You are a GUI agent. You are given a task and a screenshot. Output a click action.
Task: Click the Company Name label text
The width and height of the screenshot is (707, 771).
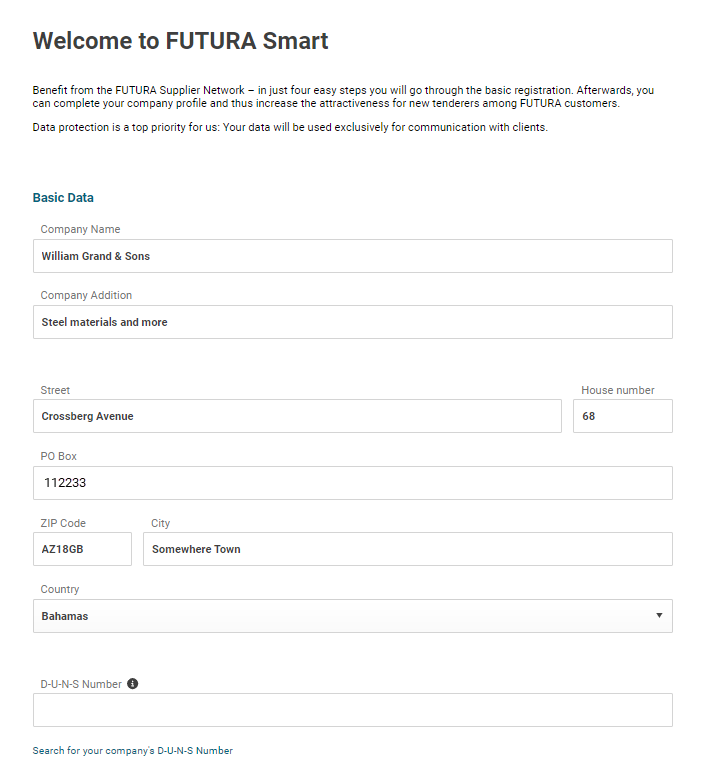[80, 229]
